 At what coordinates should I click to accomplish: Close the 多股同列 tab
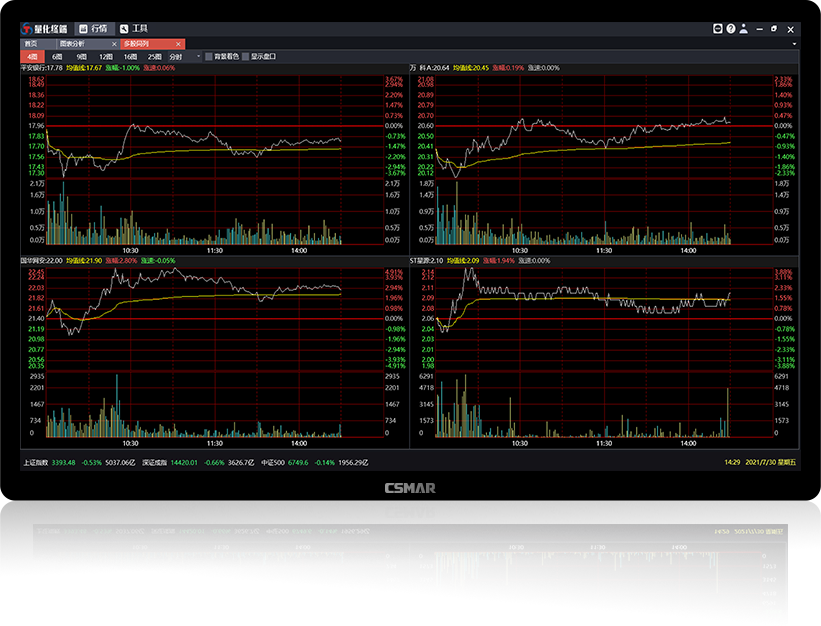point(178,44)
